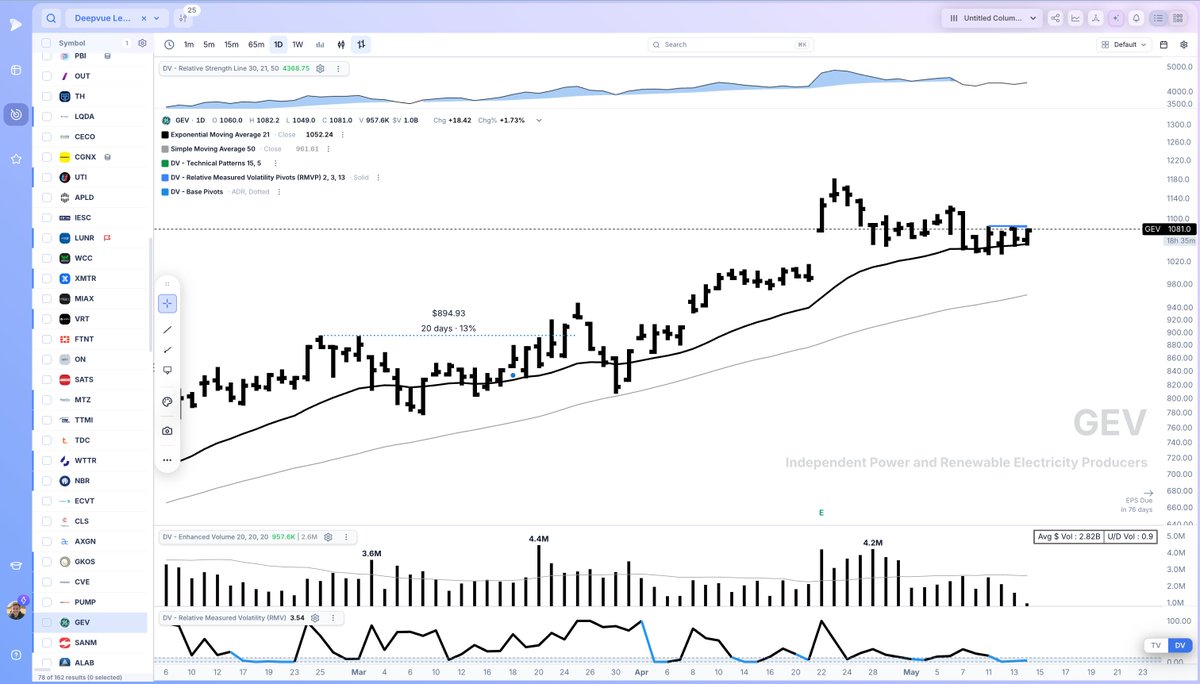This screenshot has width=1200, height=684.
Task: Switch to list view layout
Action: coord(1158,17)
